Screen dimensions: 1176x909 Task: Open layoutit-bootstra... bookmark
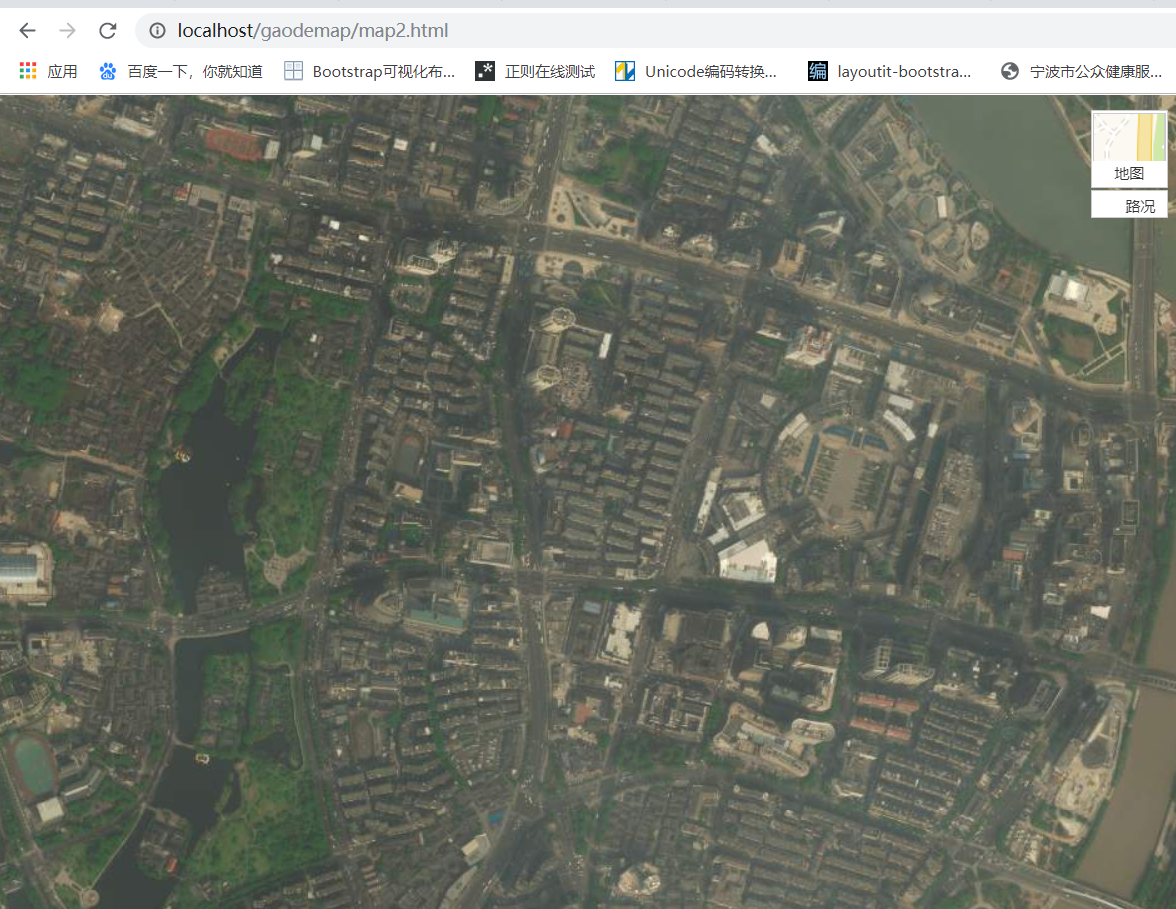(904, 71)
